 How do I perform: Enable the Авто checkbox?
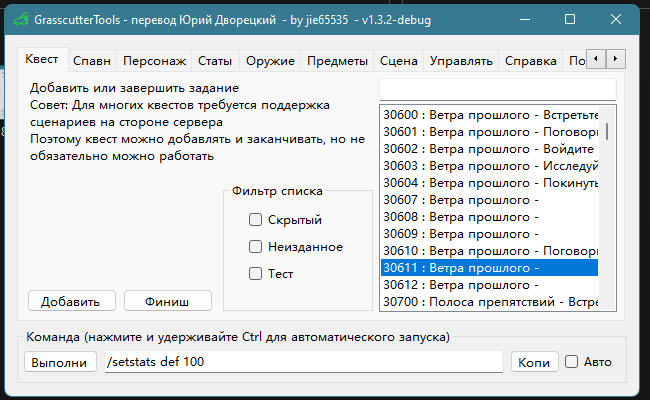pyautogui.click(x=572, y=362)
